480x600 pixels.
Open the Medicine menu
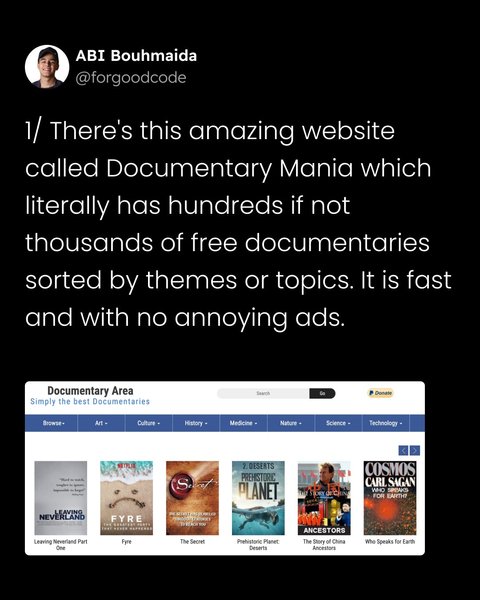pyautogui.click(x=243, y=423)
